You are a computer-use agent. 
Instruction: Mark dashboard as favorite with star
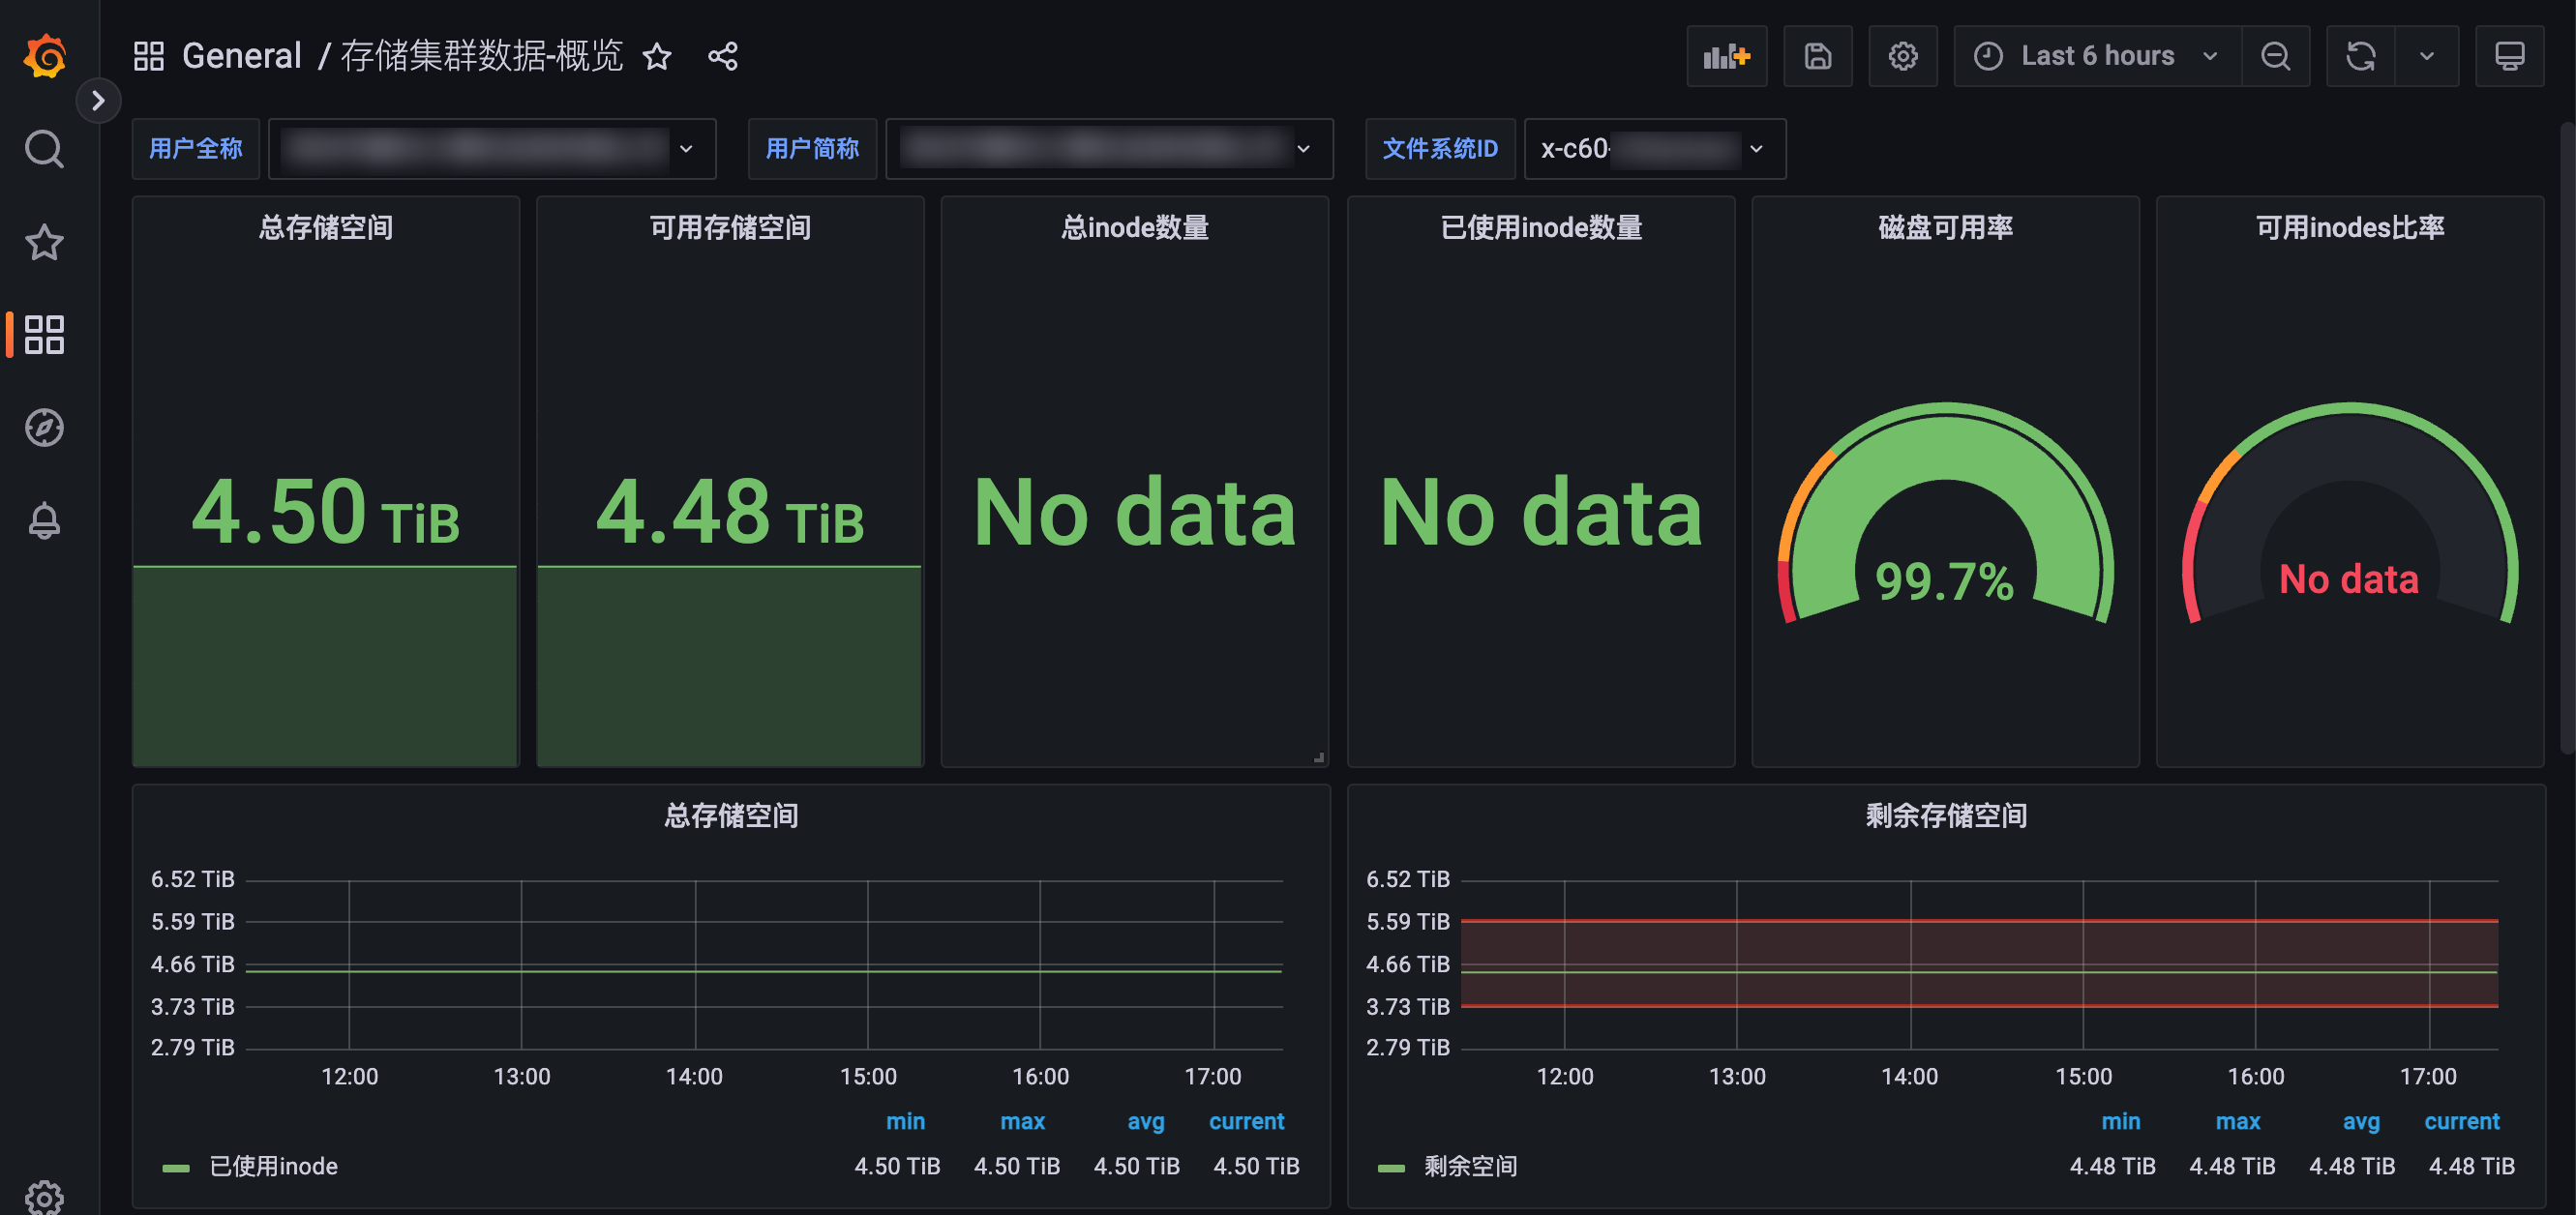pos(657,56)
